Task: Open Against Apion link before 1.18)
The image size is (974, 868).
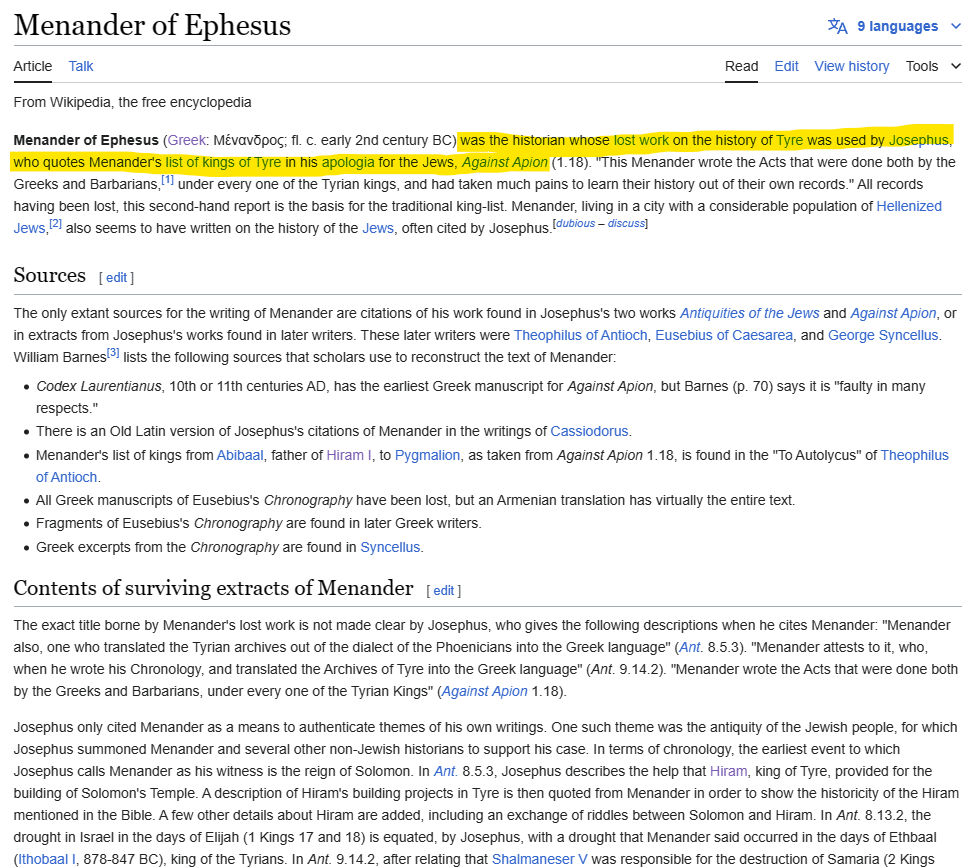Action: (485, 692)
